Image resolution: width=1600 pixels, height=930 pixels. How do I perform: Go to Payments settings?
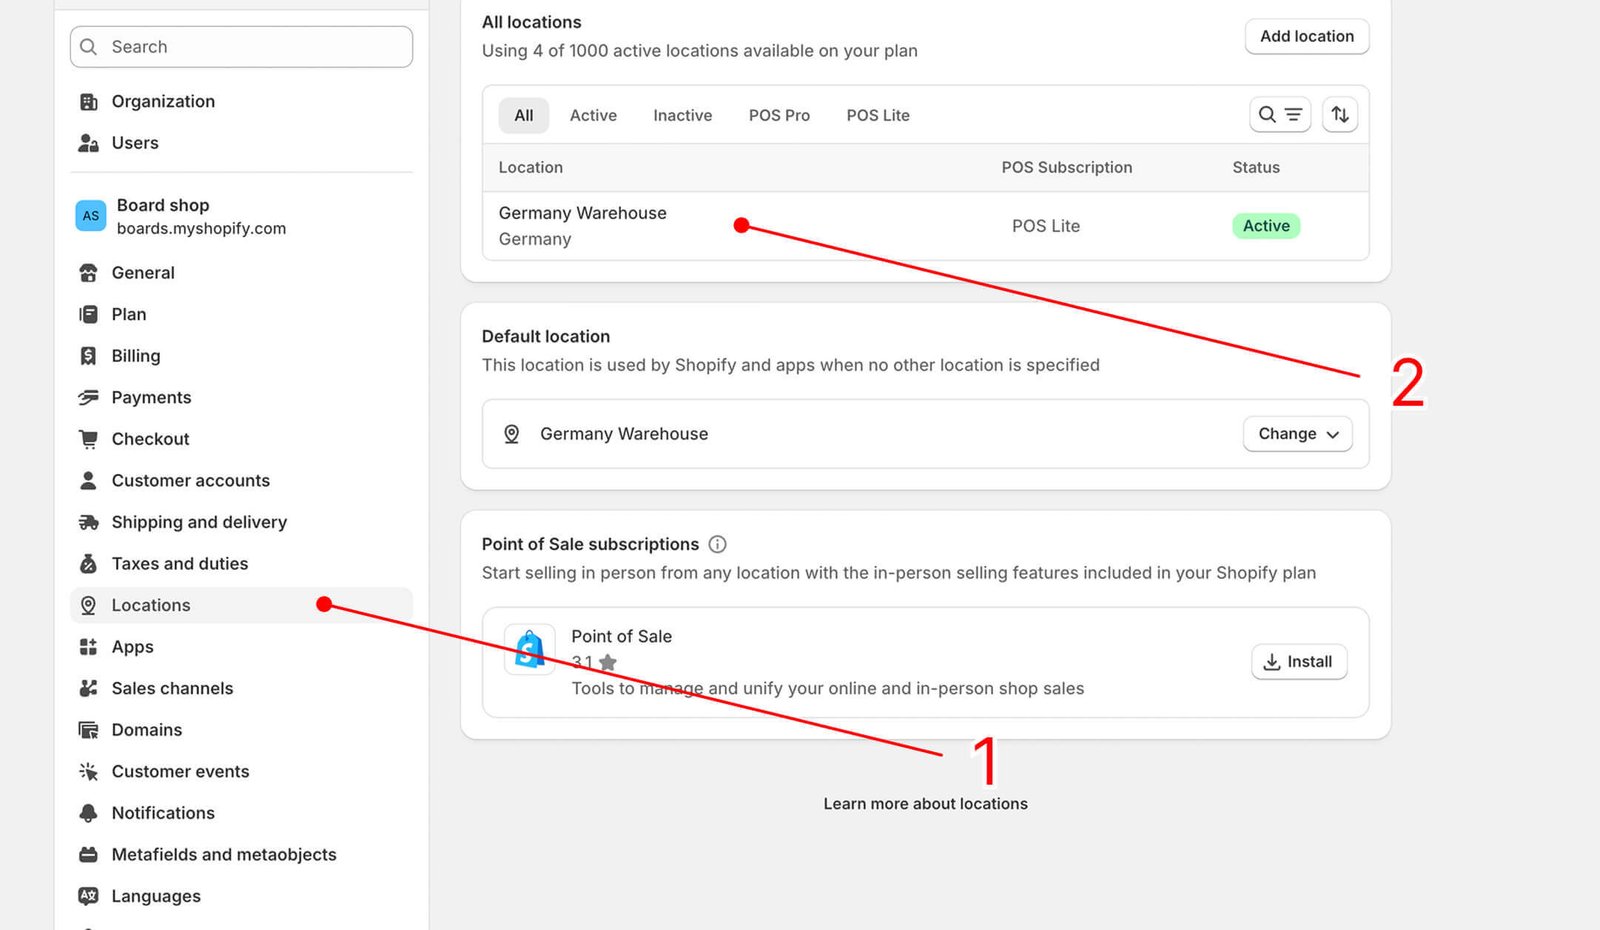coord(241,398)
